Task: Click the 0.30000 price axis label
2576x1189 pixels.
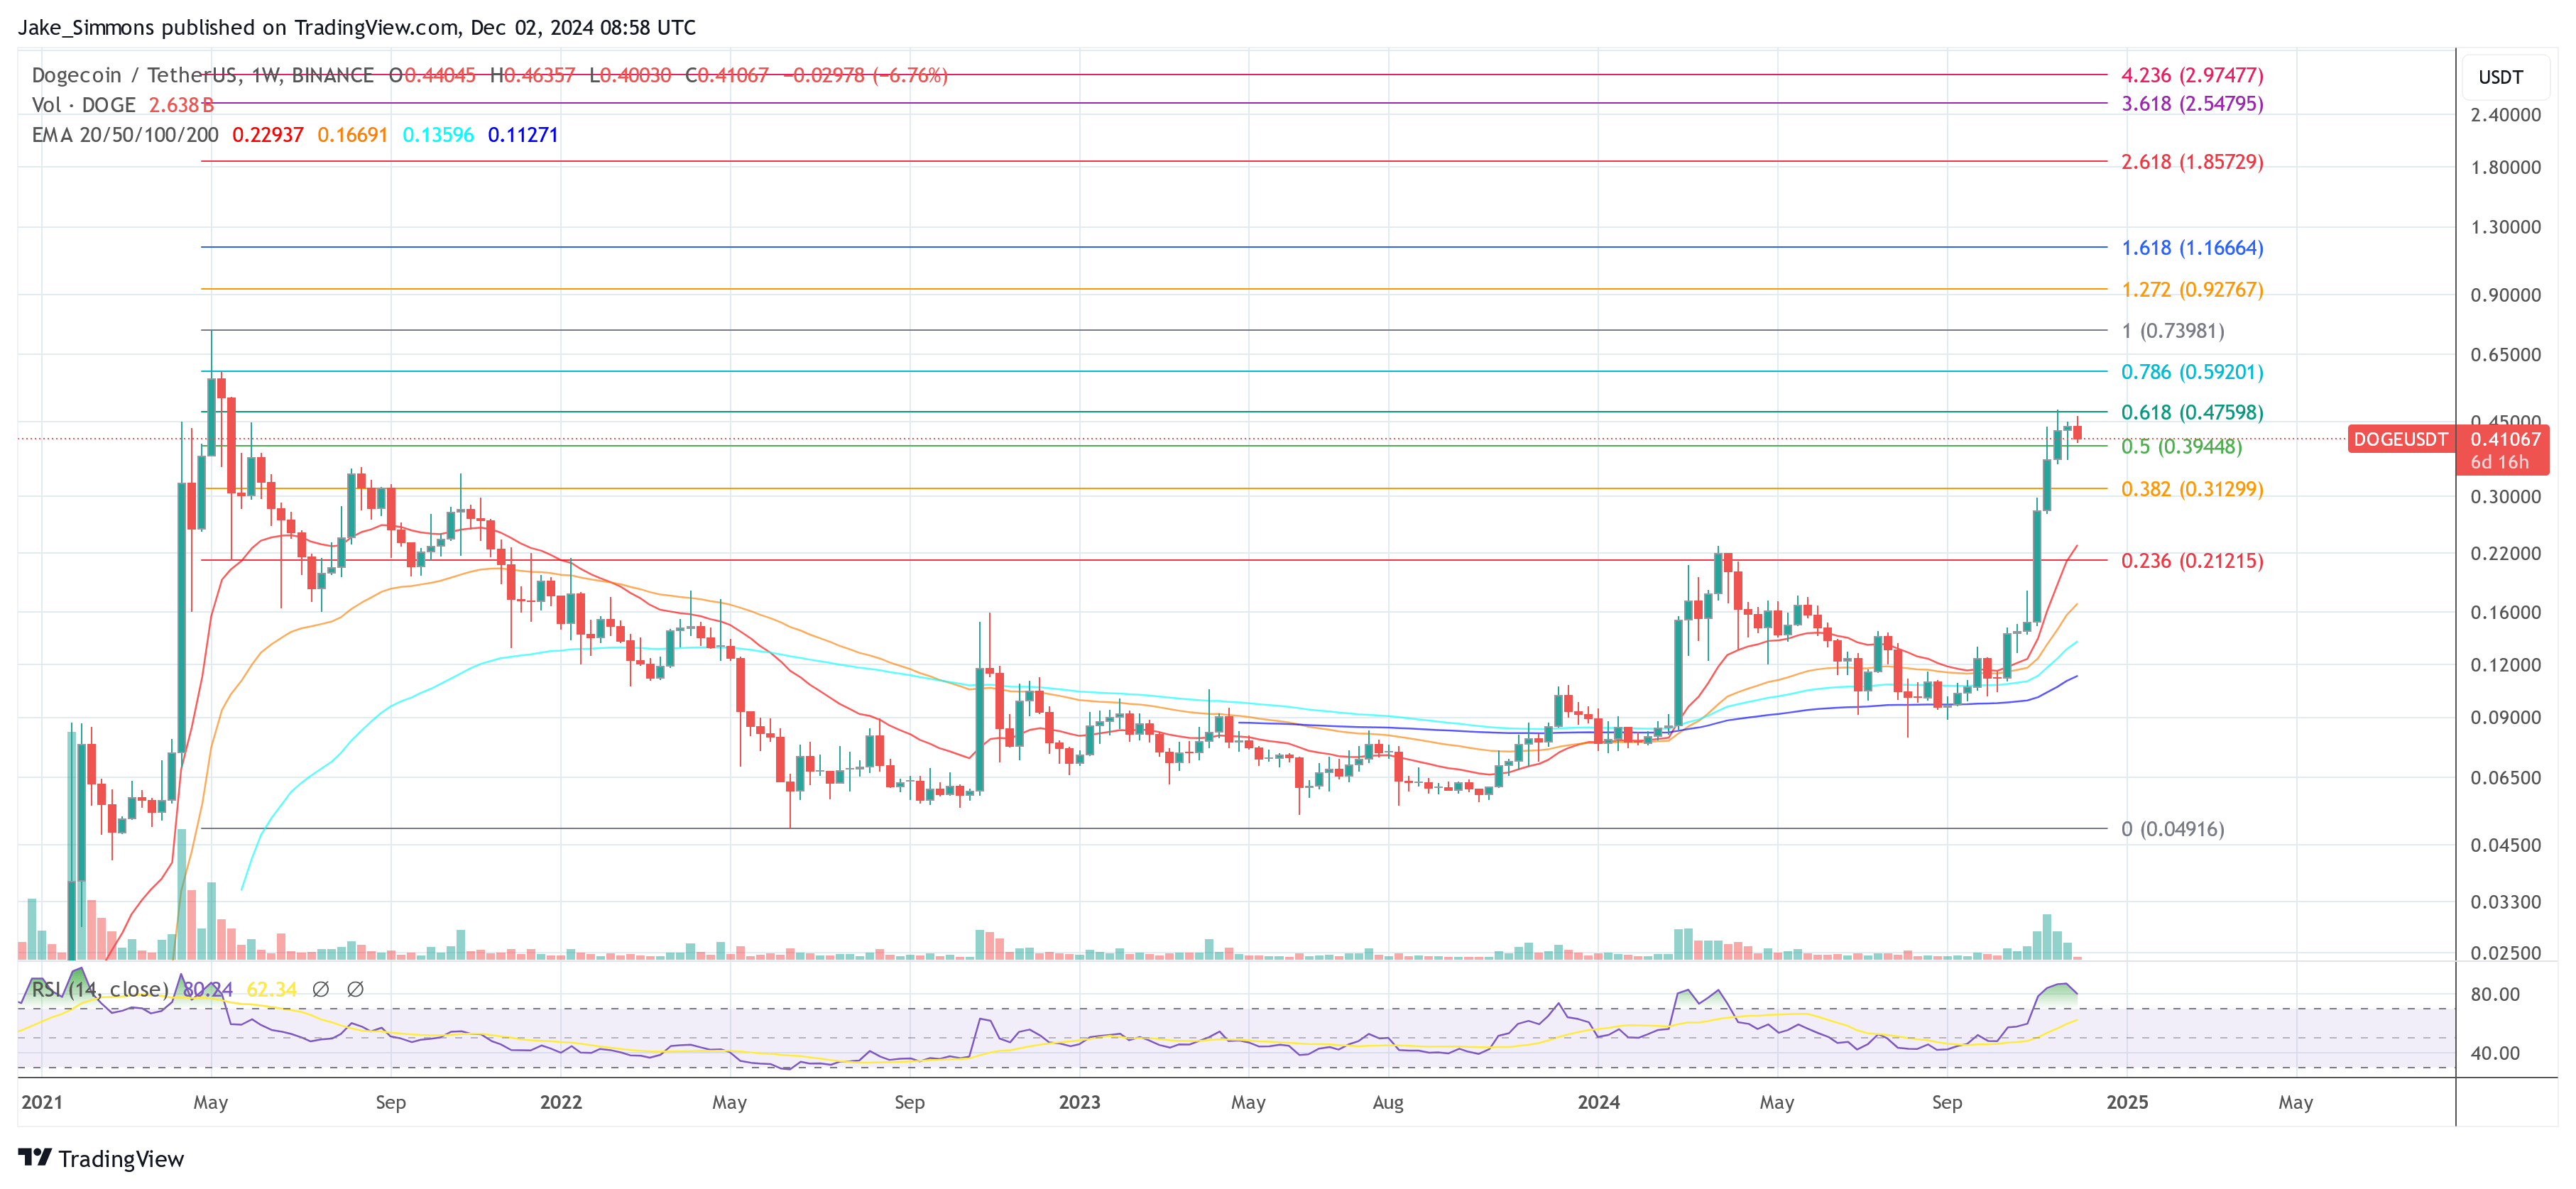Action: point(2505,496)
